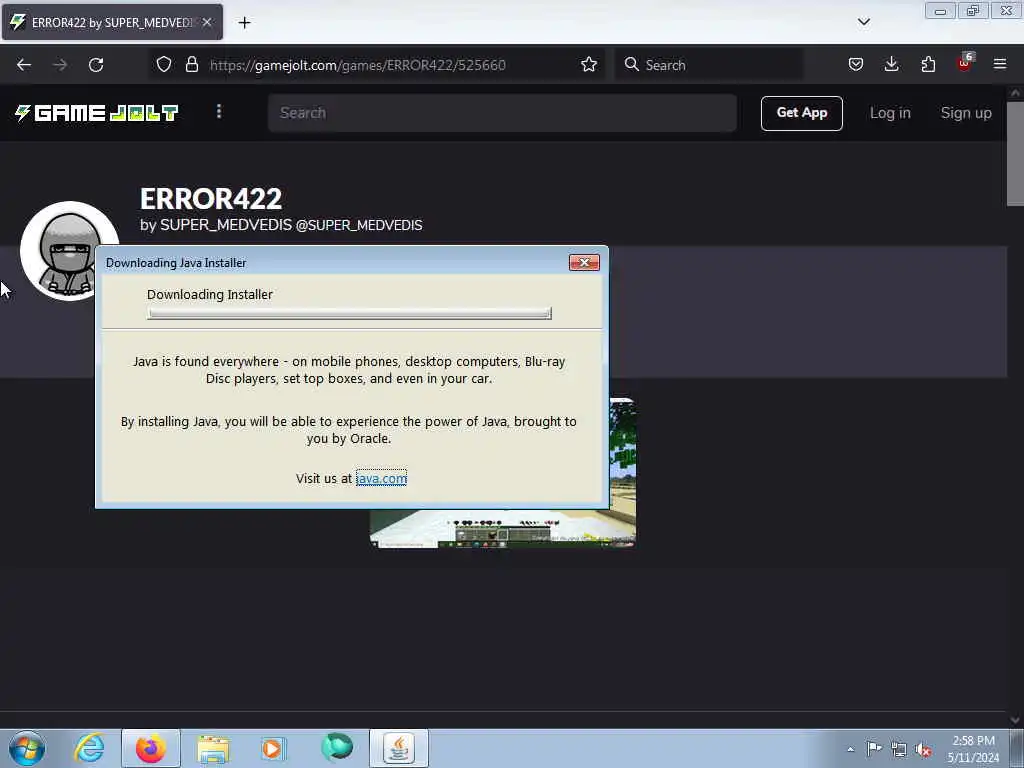Click the site security padlock icon
1024x768 pixels.
click(192, 65)
